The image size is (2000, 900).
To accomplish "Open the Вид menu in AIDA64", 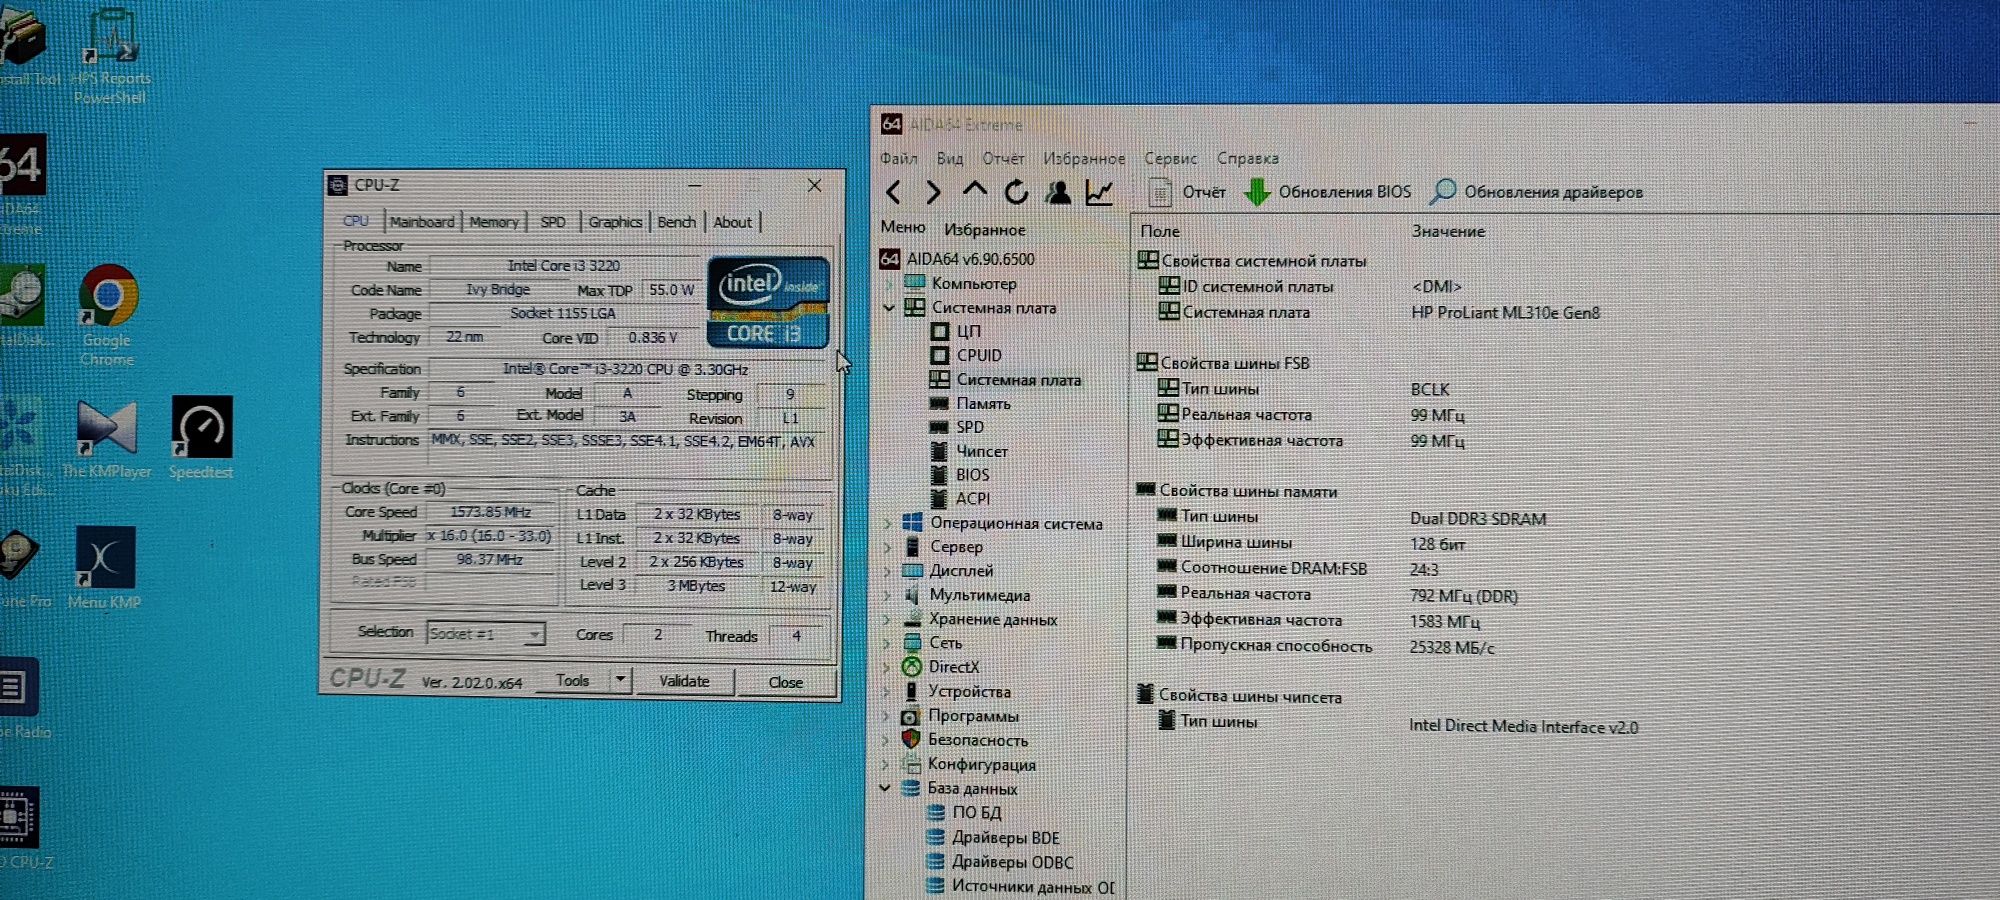I will pos(950,158).
